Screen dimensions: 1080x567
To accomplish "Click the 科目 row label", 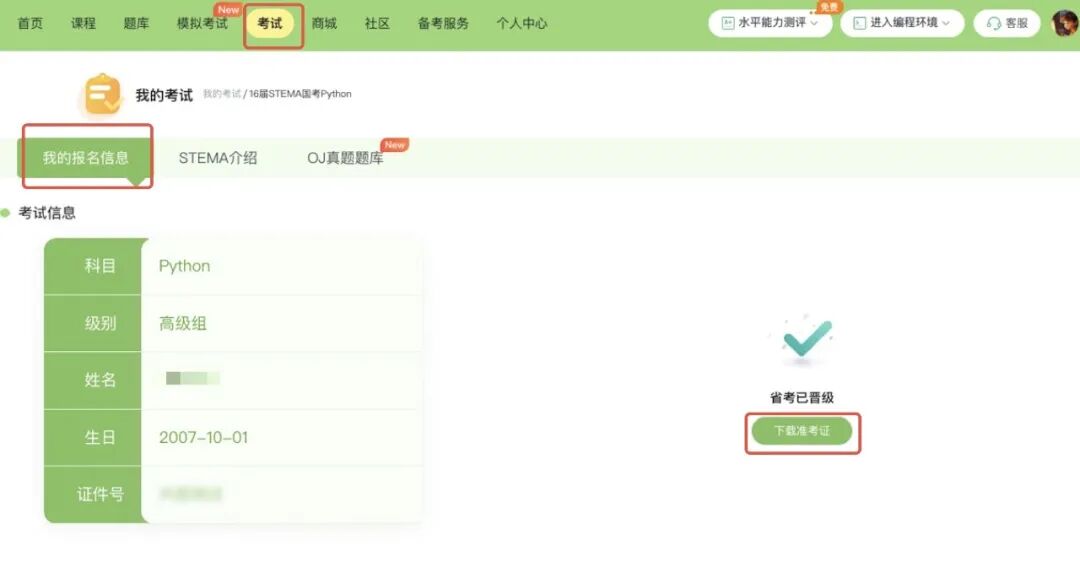I will (x=100, y=266).
